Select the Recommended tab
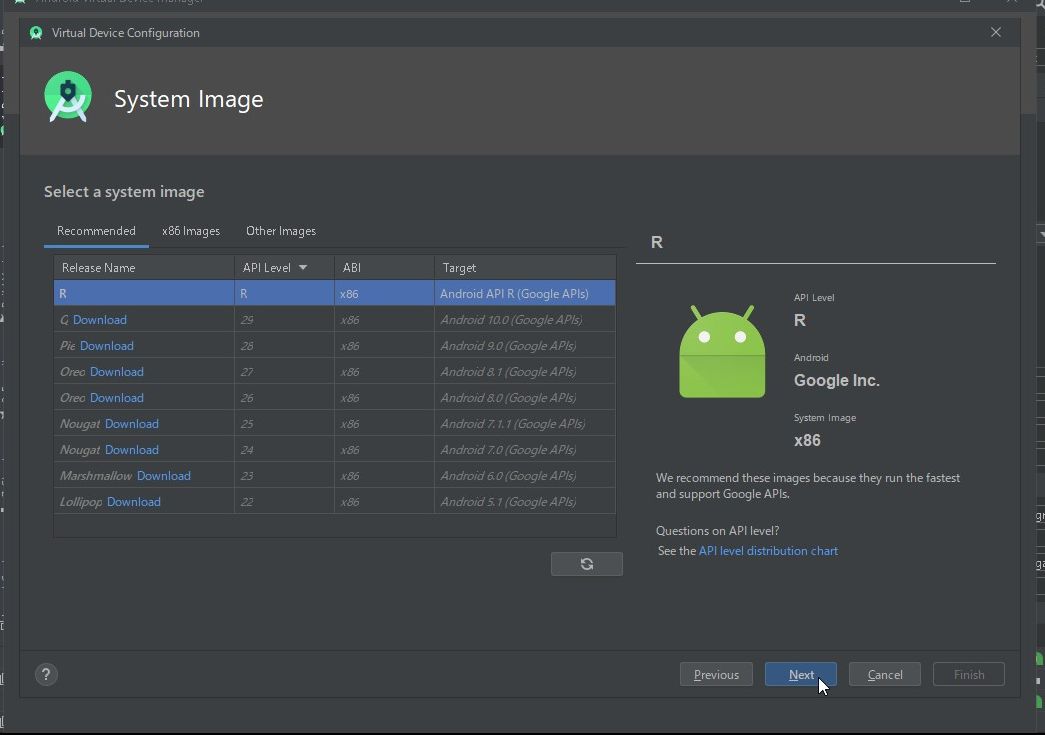The image size is (1045, 735). [96, 231]
